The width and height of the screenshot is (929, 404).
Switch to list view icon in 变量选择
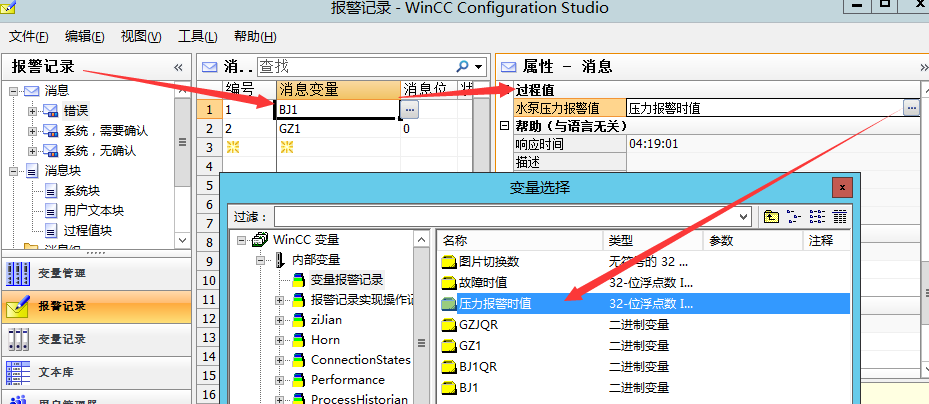click(x=817, y=217)
